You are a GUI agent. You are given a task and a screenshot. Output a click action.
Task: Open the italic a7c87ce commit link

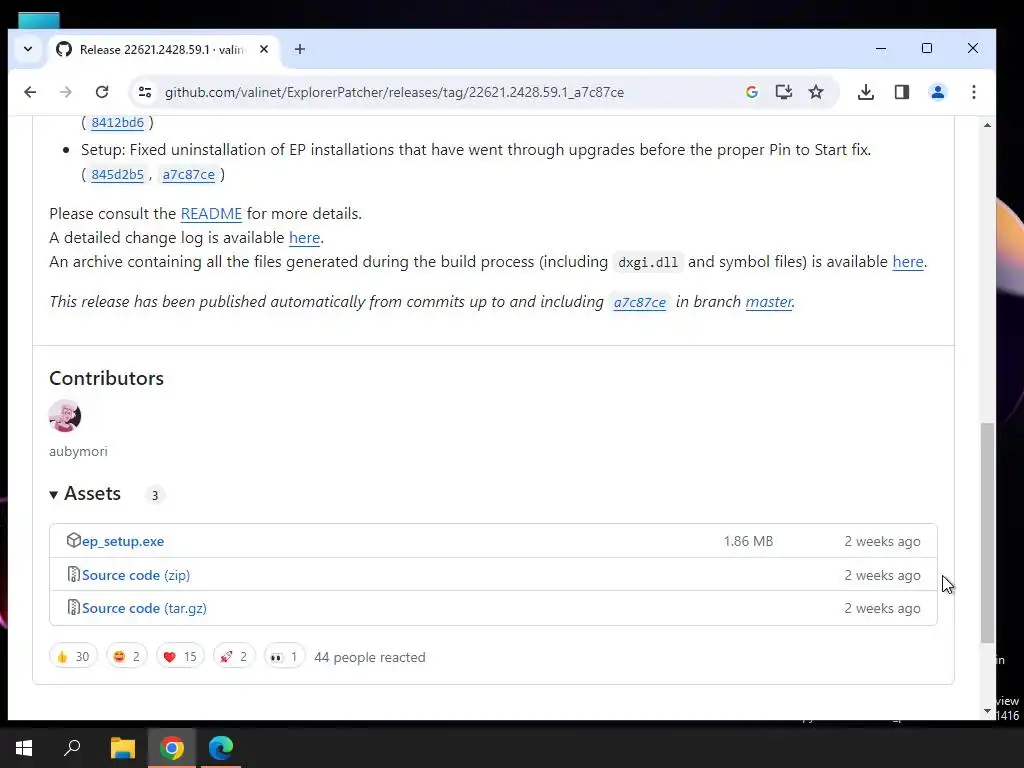[640, 302]
